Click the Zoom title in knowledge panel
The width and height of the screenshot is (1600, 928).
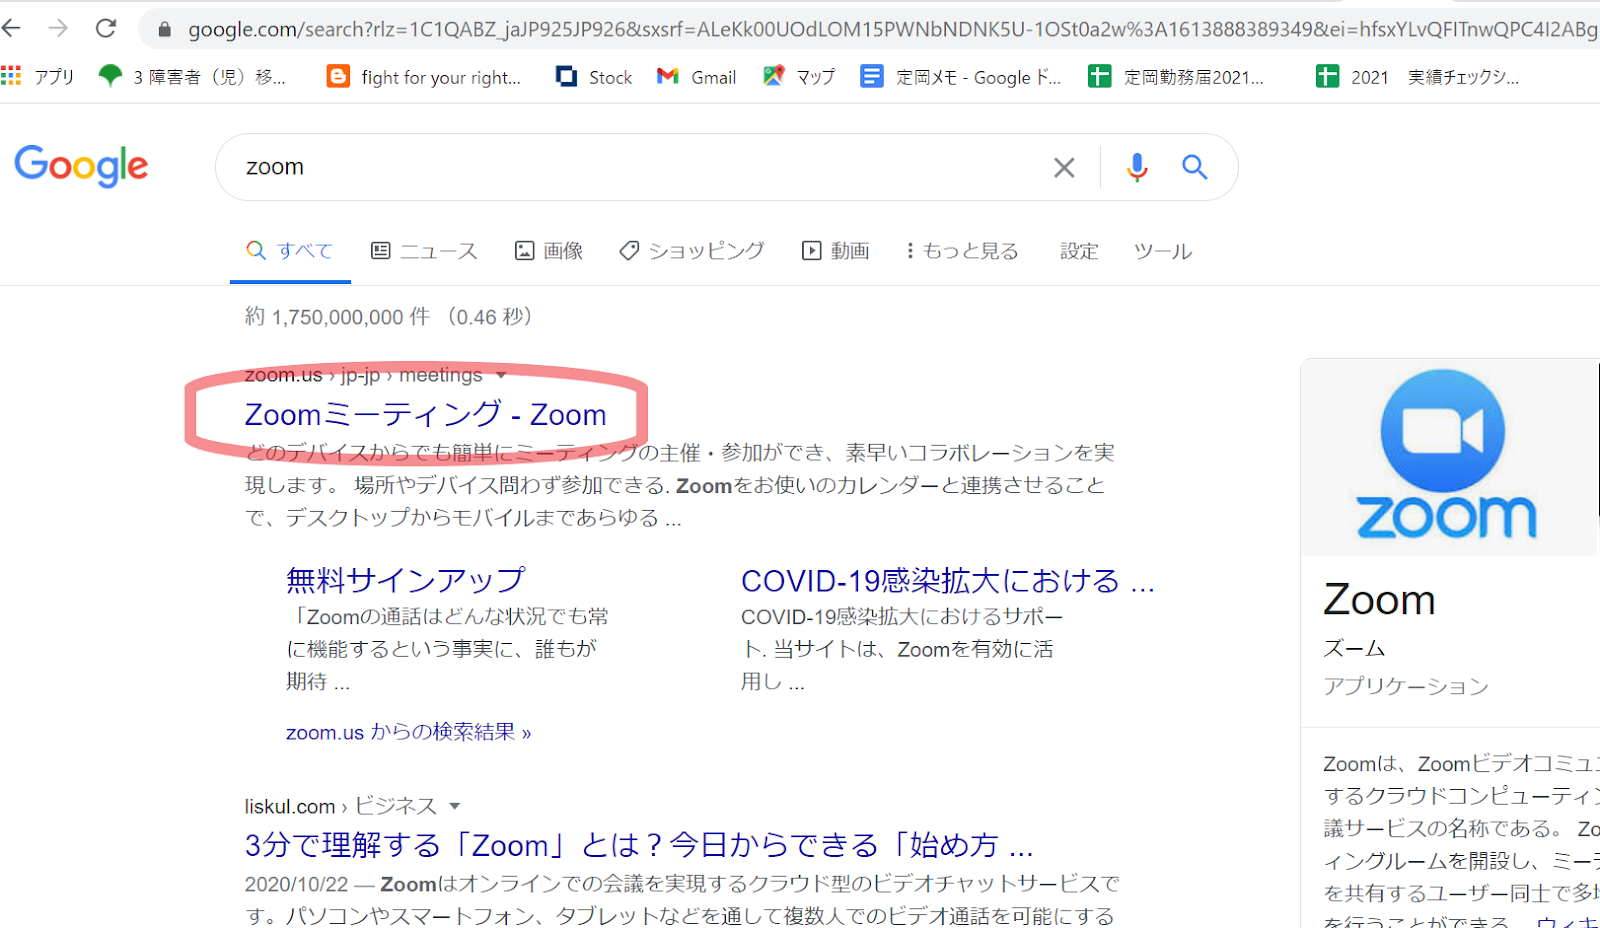click(x=1379, y=600)
